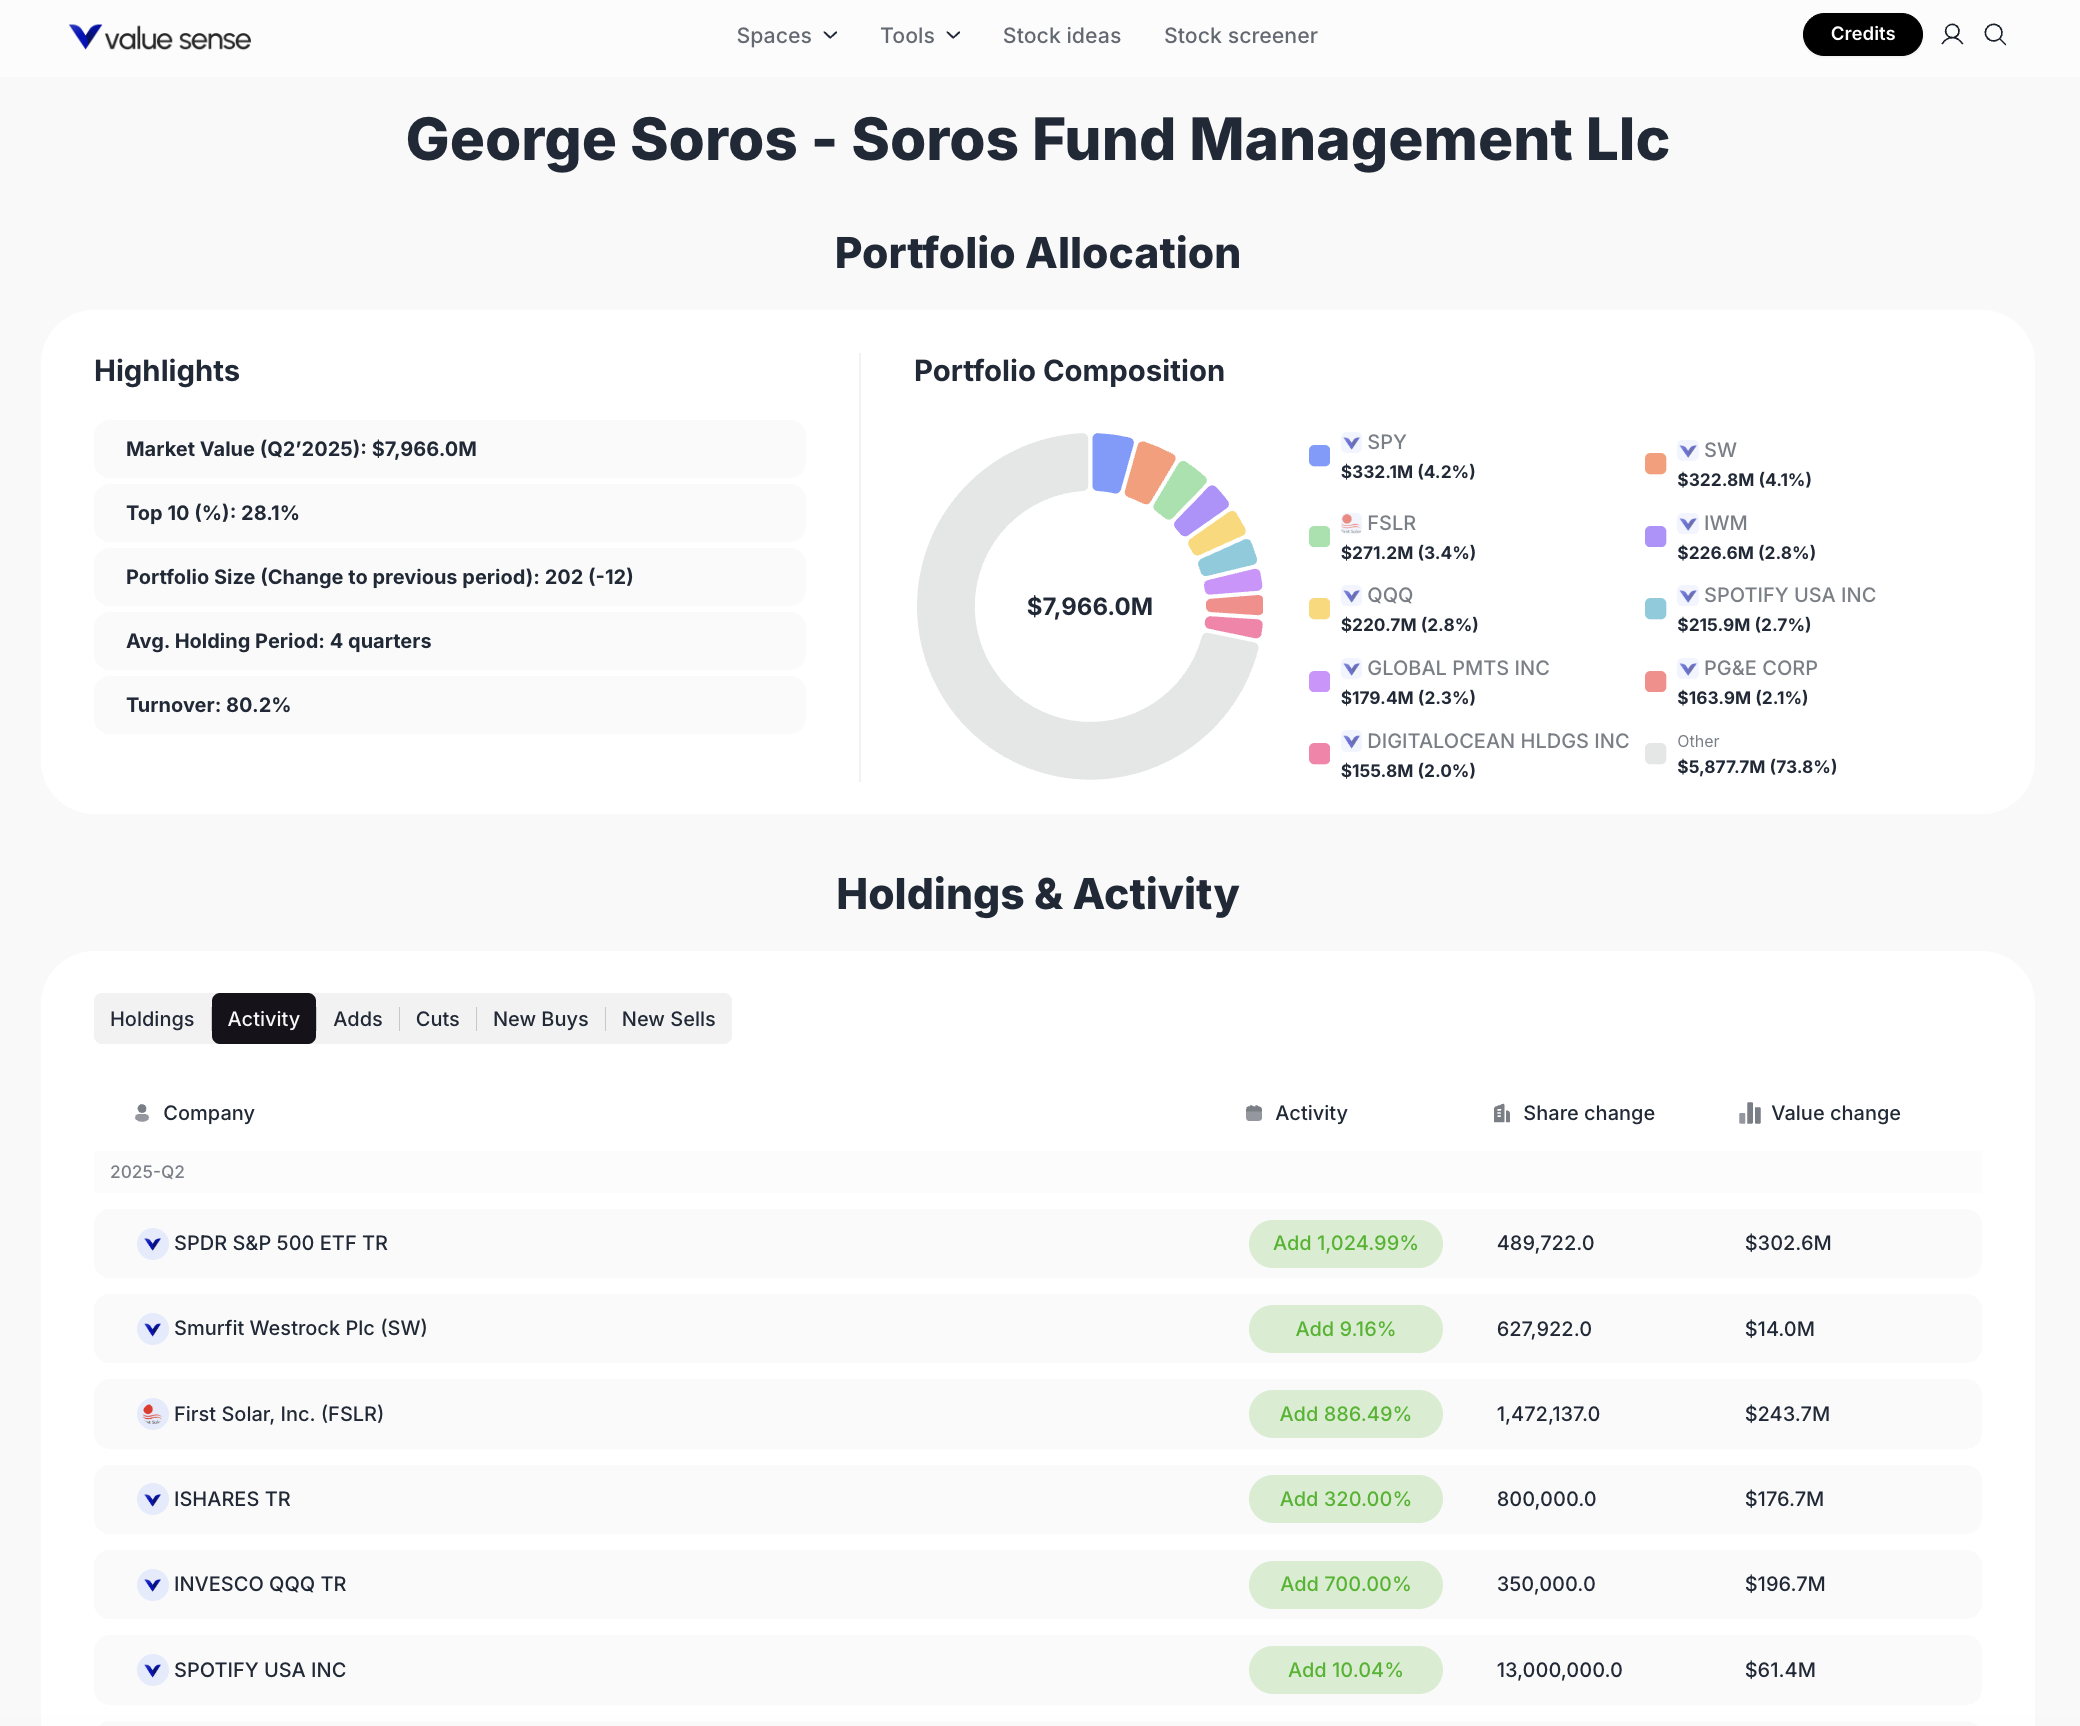The width and height of the screenshot is (2080, 1726).
Task: Click the Value change bar chart icon
Action: click(1749, 1113)
